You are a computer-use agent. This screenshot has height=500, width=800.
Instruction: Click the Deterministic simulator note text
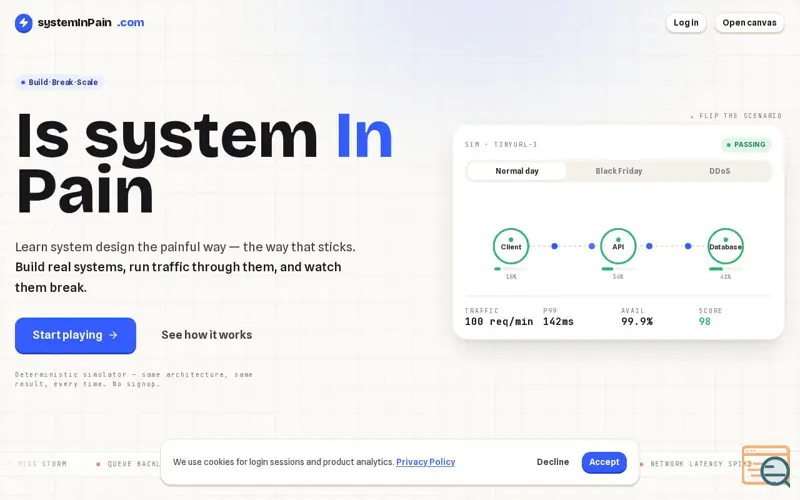134,379
